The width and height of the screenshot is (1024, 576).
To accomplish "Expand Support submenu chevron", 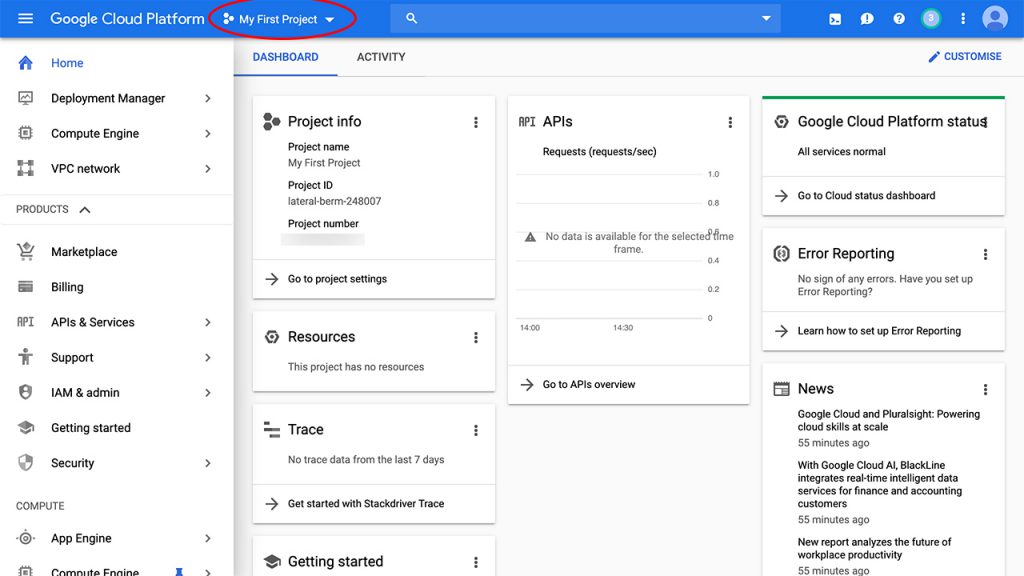I will pos(208,357).
